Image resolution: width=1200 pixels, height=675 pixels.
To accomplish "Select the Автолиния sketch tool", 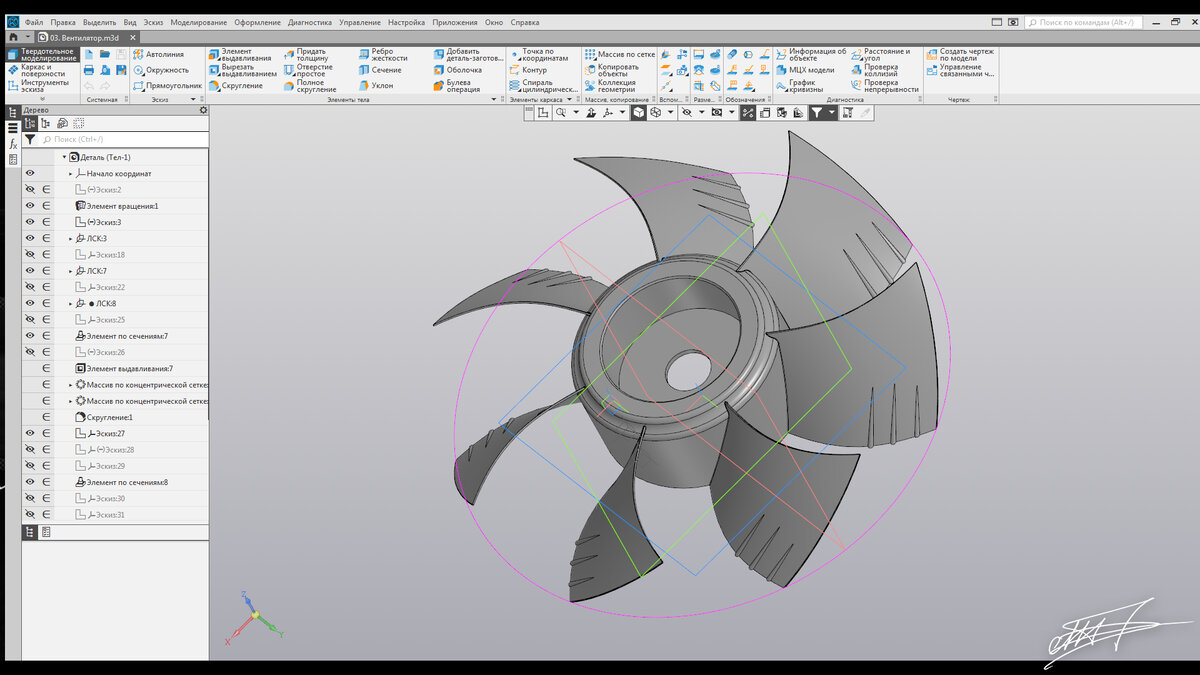I will pos(160,54).
